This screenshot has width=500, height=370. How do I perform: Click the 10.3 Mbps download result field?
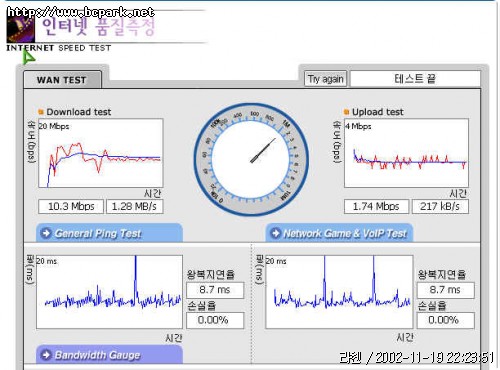pyautogui.click(x=71, y=206)
